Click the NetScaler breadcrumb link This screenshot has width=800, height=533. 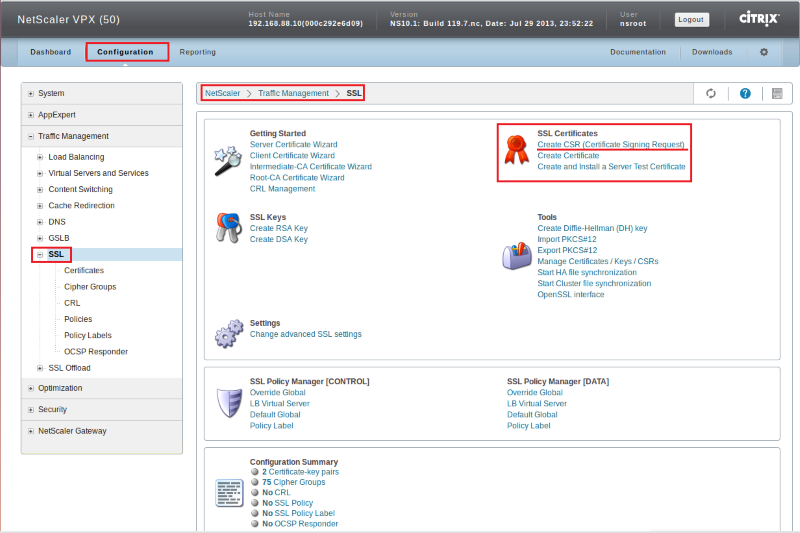(x=222, y=93)
